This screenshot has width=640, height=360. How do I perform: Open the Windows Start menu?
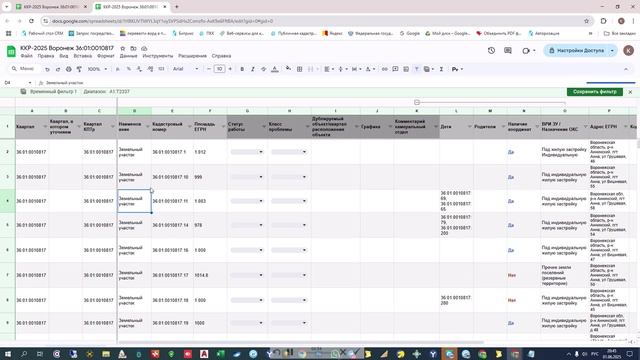tap(8, 354)
